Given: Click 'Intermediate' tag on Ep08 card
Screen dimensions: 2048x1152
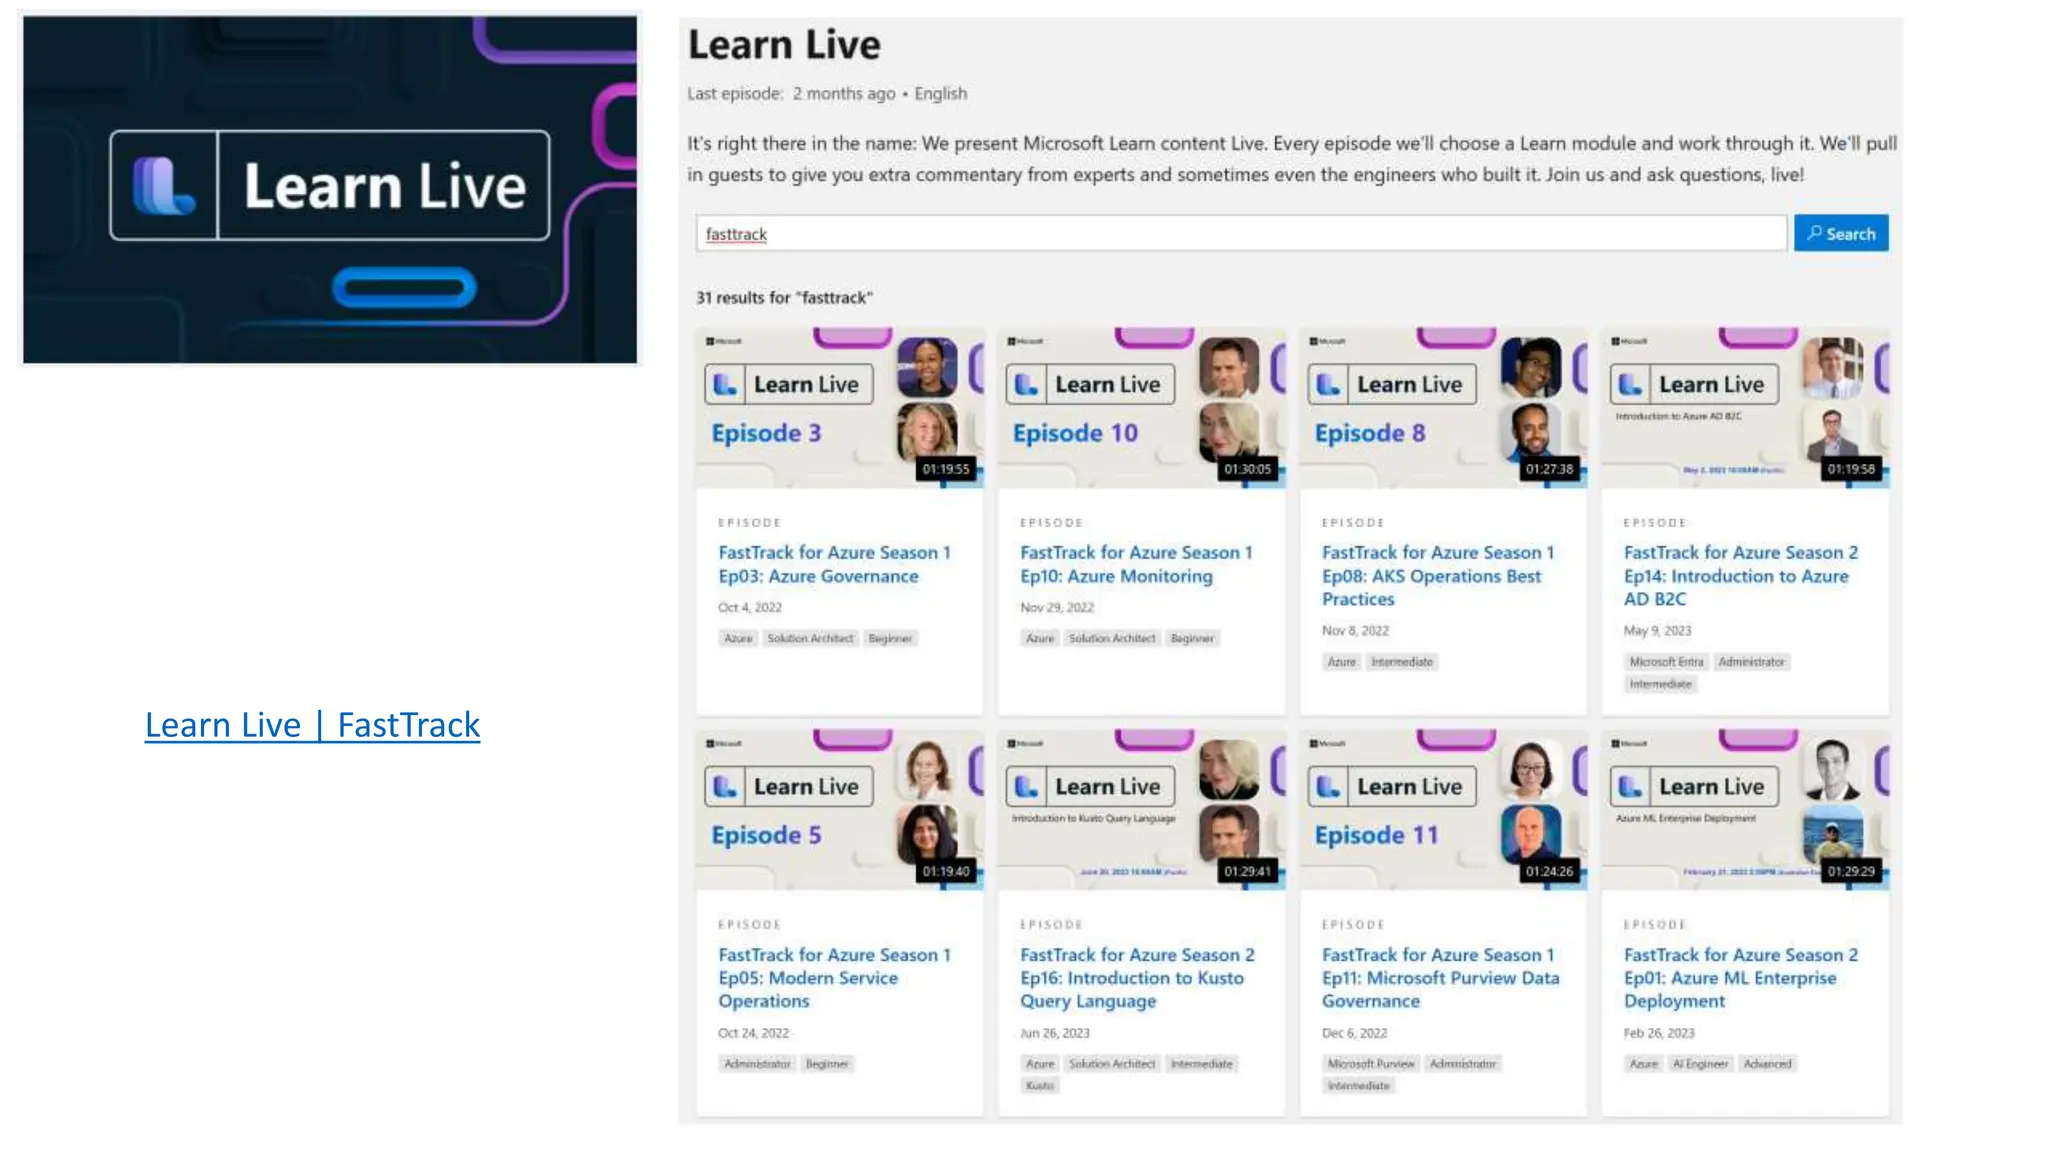Looking at the screenshot, I should (1402, 662).
